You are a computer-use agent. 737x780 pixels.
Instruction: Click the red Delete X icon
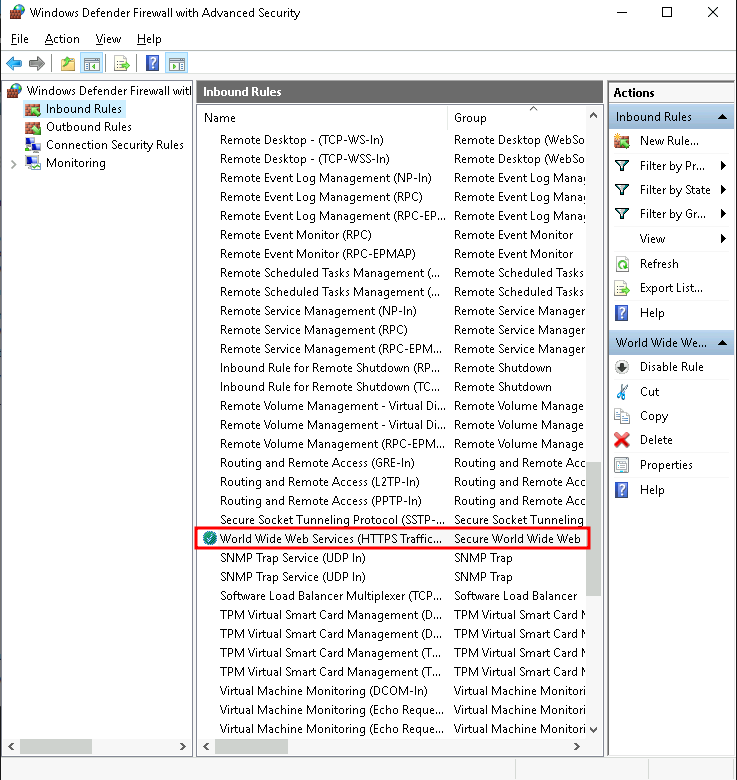coord(622,440)
